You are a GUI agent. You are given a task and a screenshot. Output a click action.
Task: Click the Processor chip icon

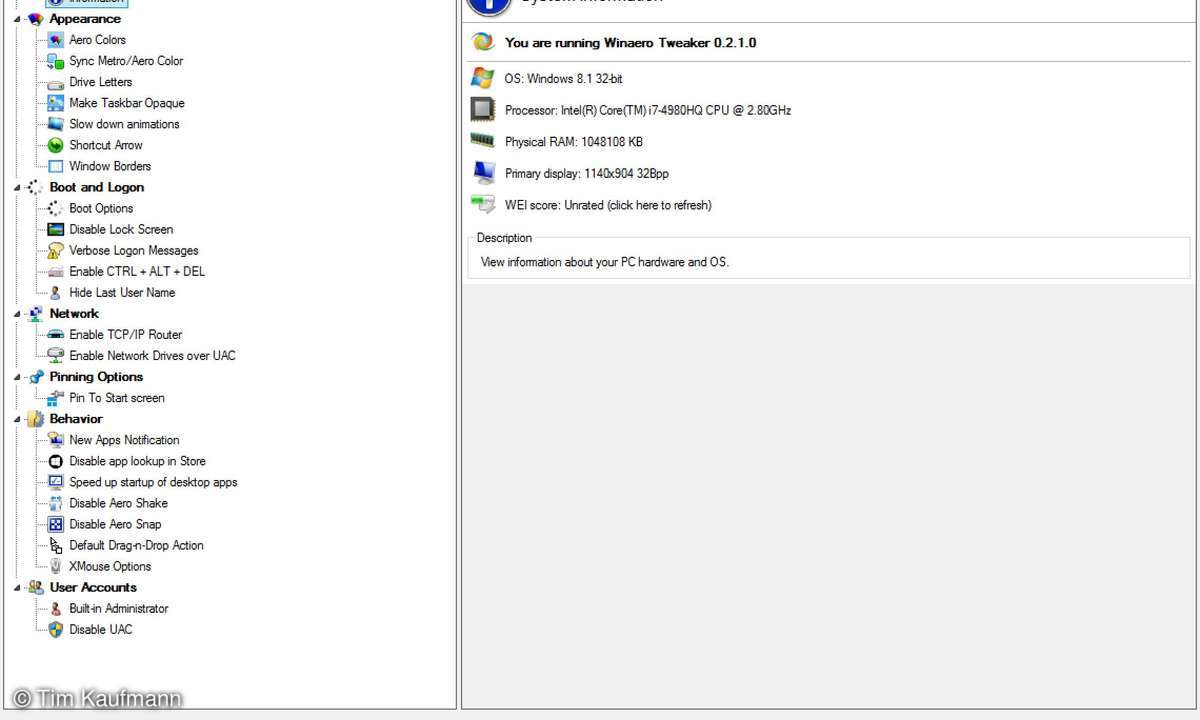click(x=483, y=110)
